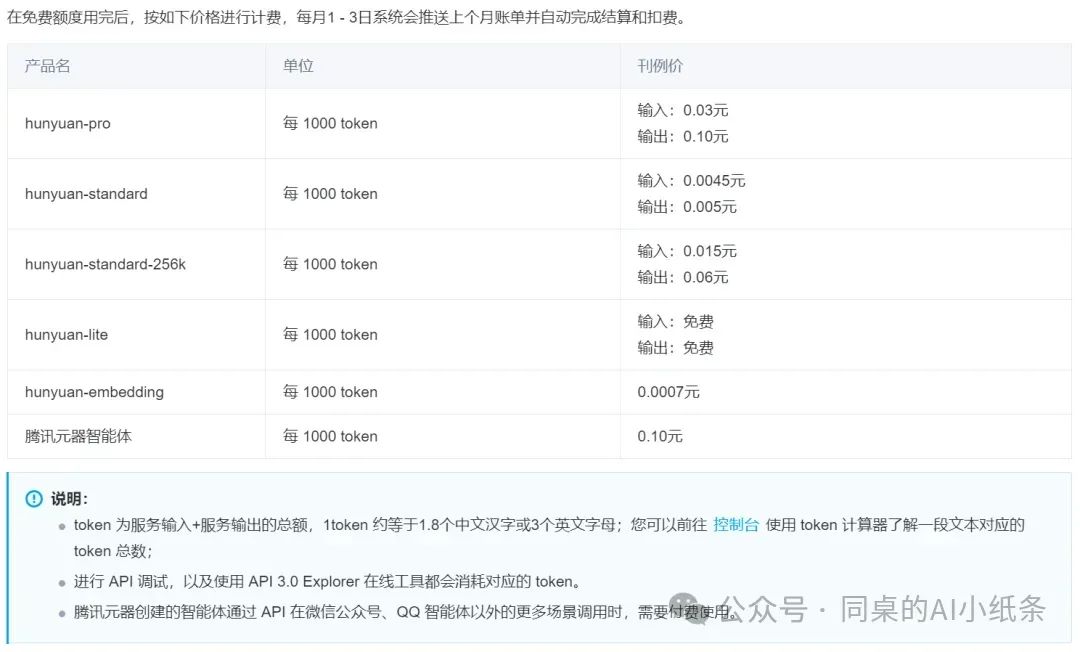
Task: Click the note starting 腾讯元器创建的智能体通过 API
Action: point(406,611)
